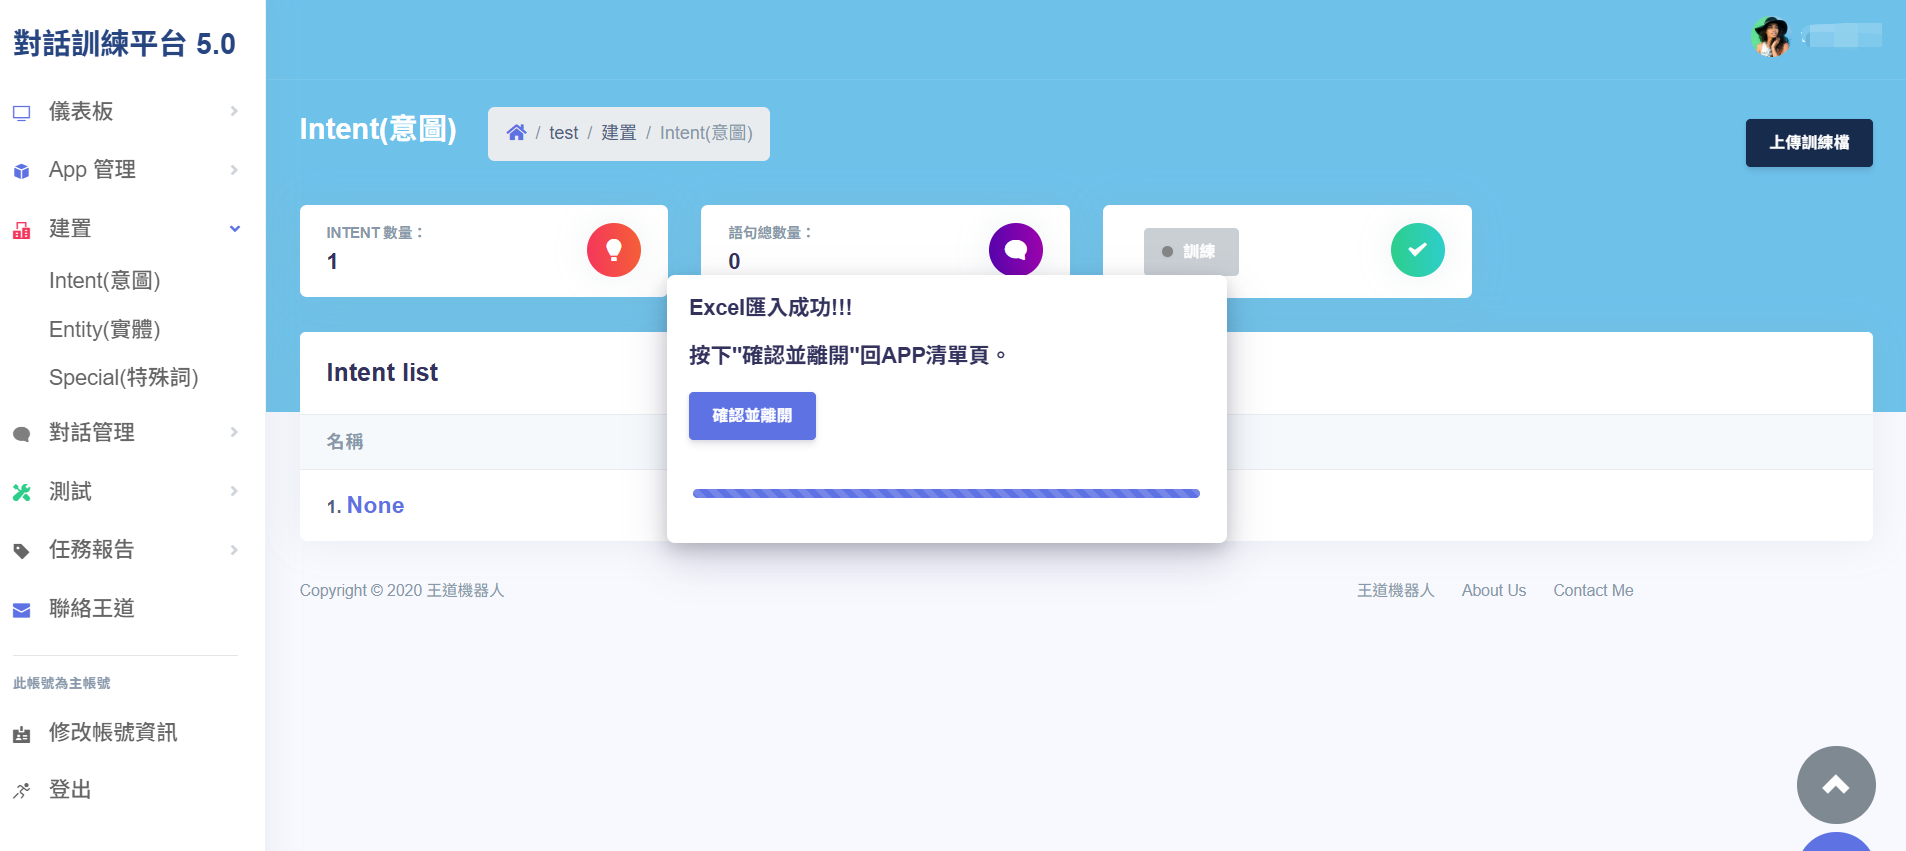
Task: Click the 上傳訓練檔 button
Action: 1809,143
